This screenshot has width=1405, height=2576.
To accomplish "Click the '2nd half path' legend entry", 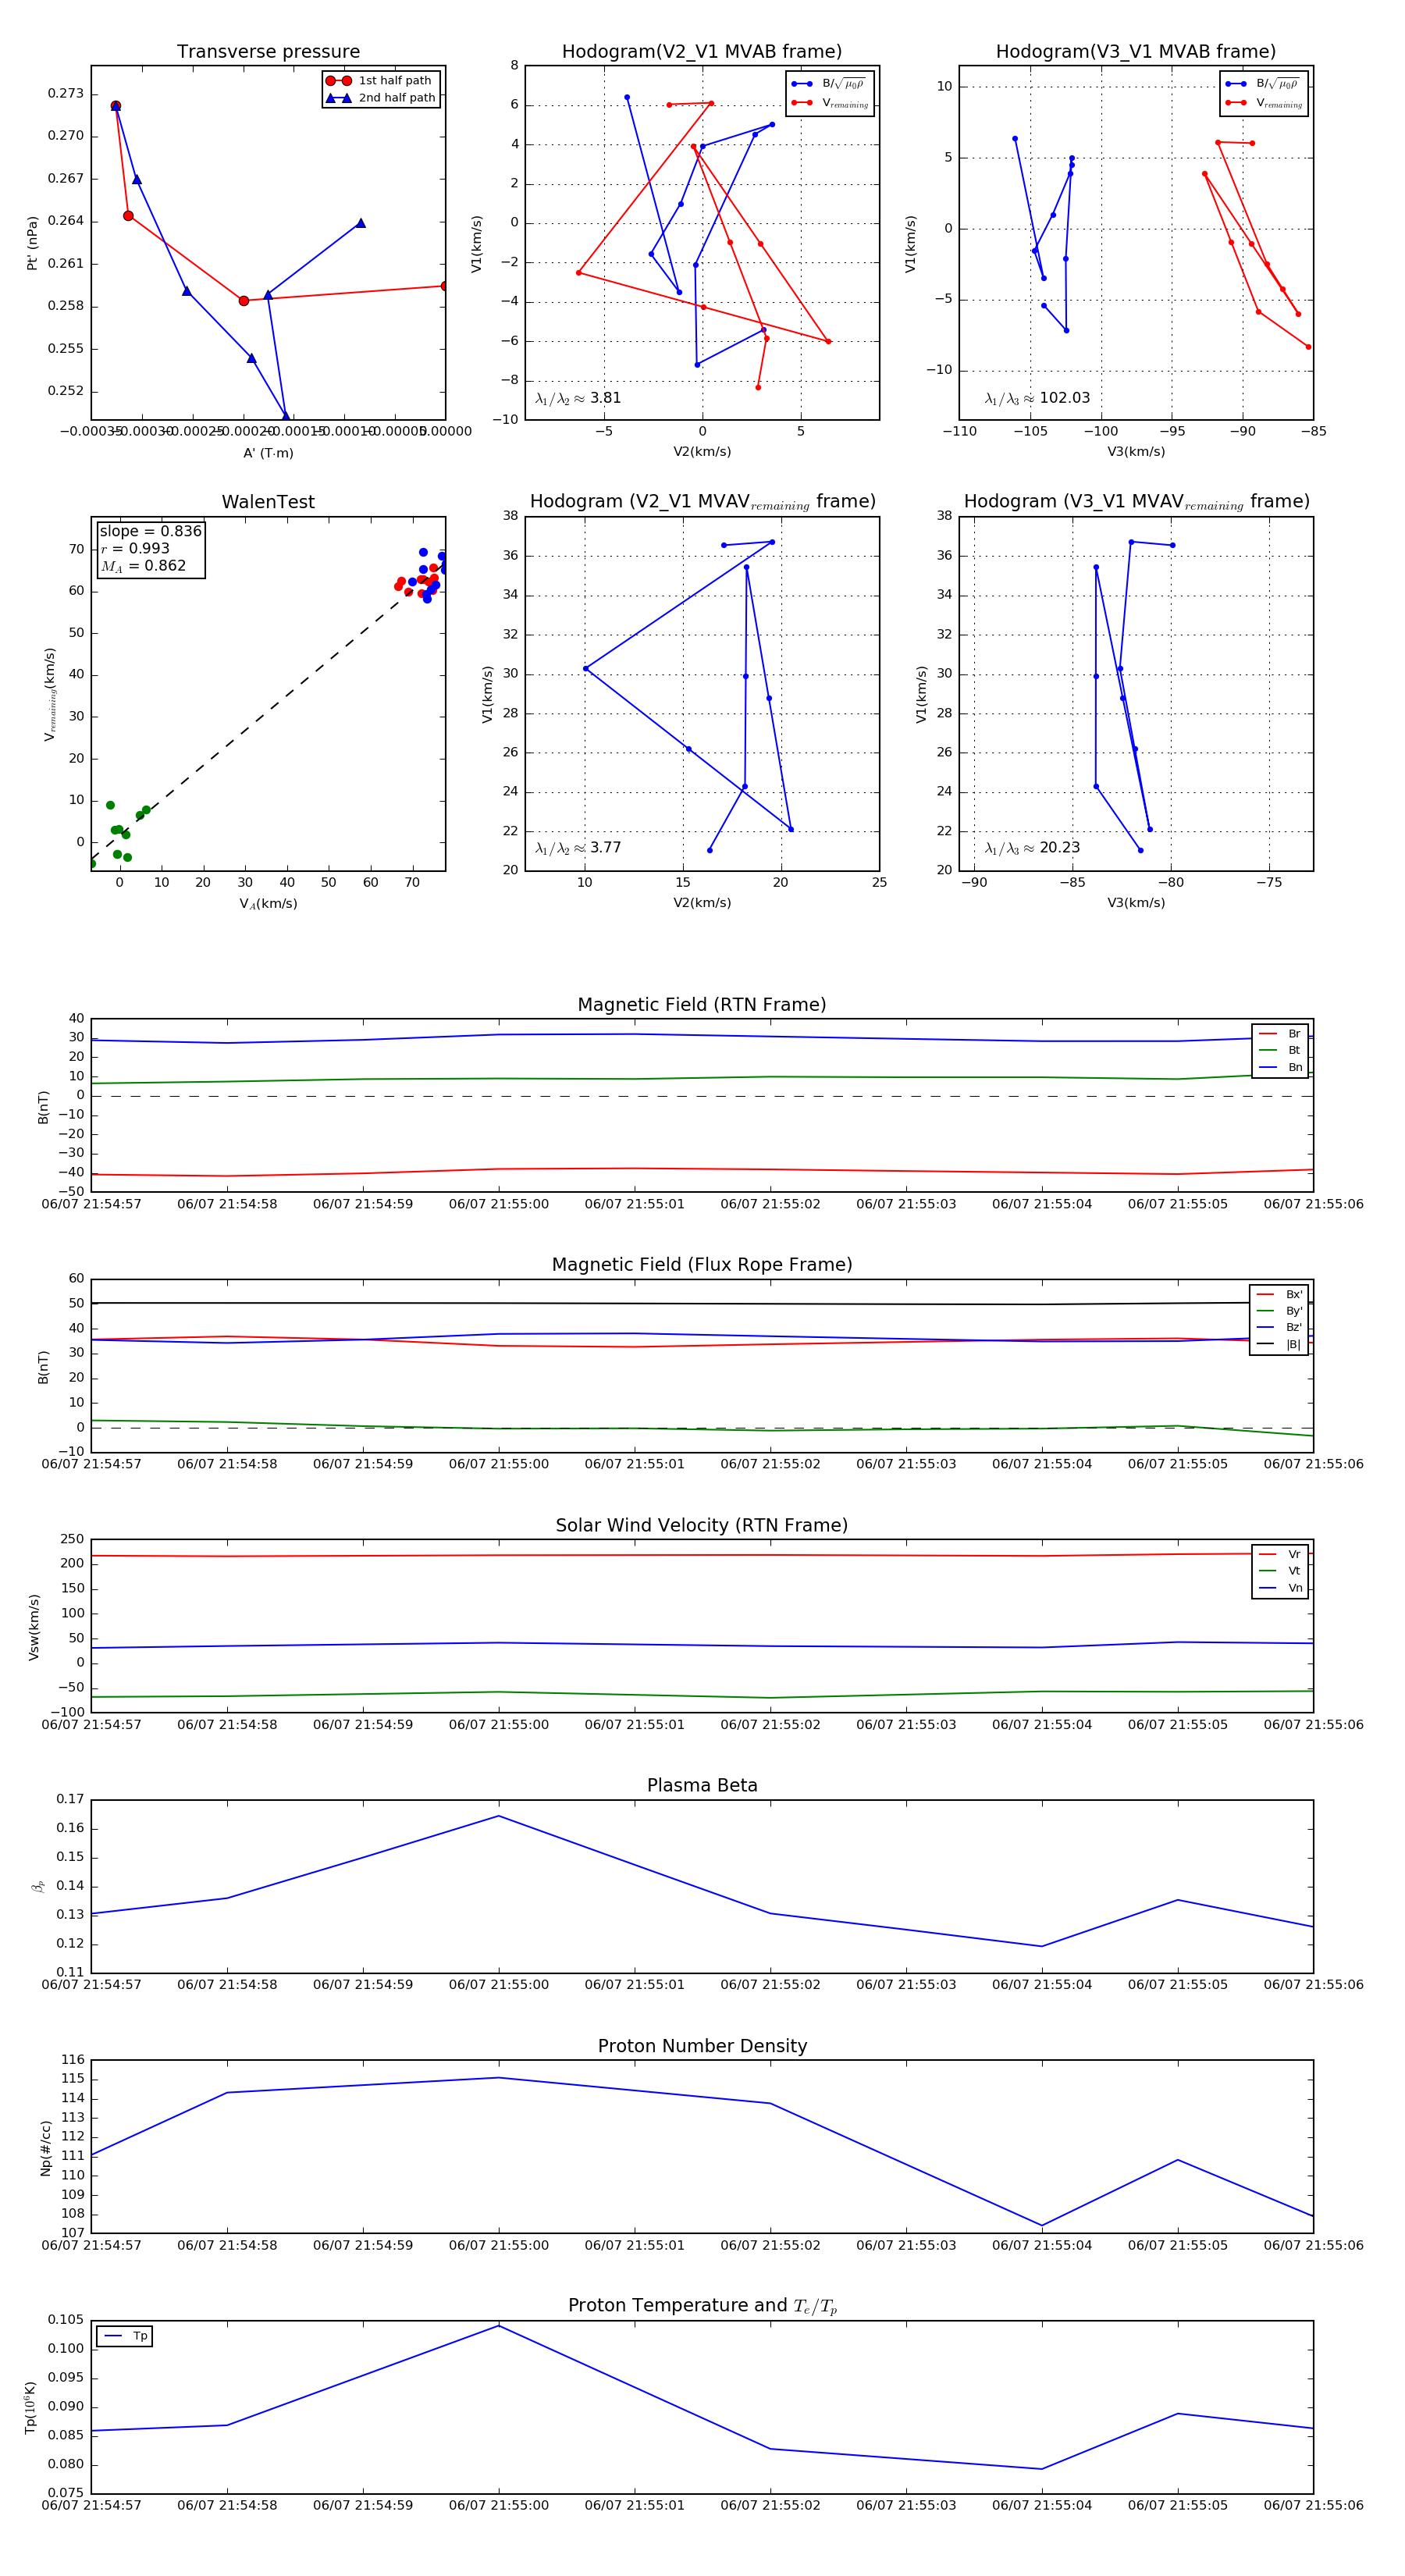I will pos(380,98).
